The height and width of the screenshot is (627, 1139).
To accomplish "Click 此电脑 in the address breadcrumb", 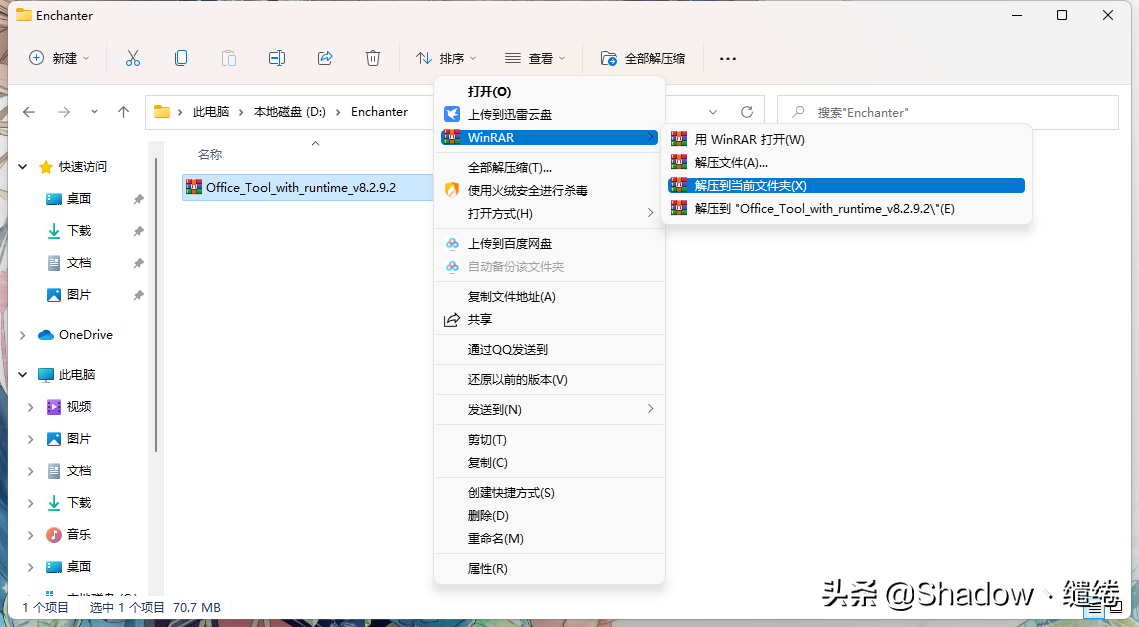I will (x=211, y=112).
